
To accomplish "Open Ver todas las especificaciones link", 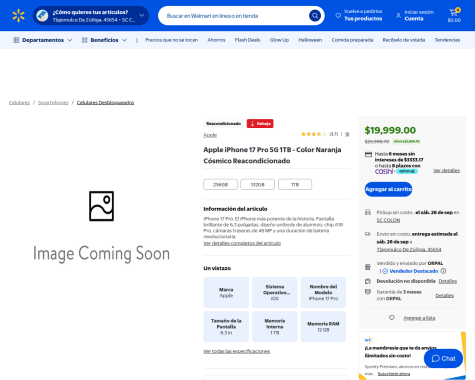I will (x=237, y=351).
